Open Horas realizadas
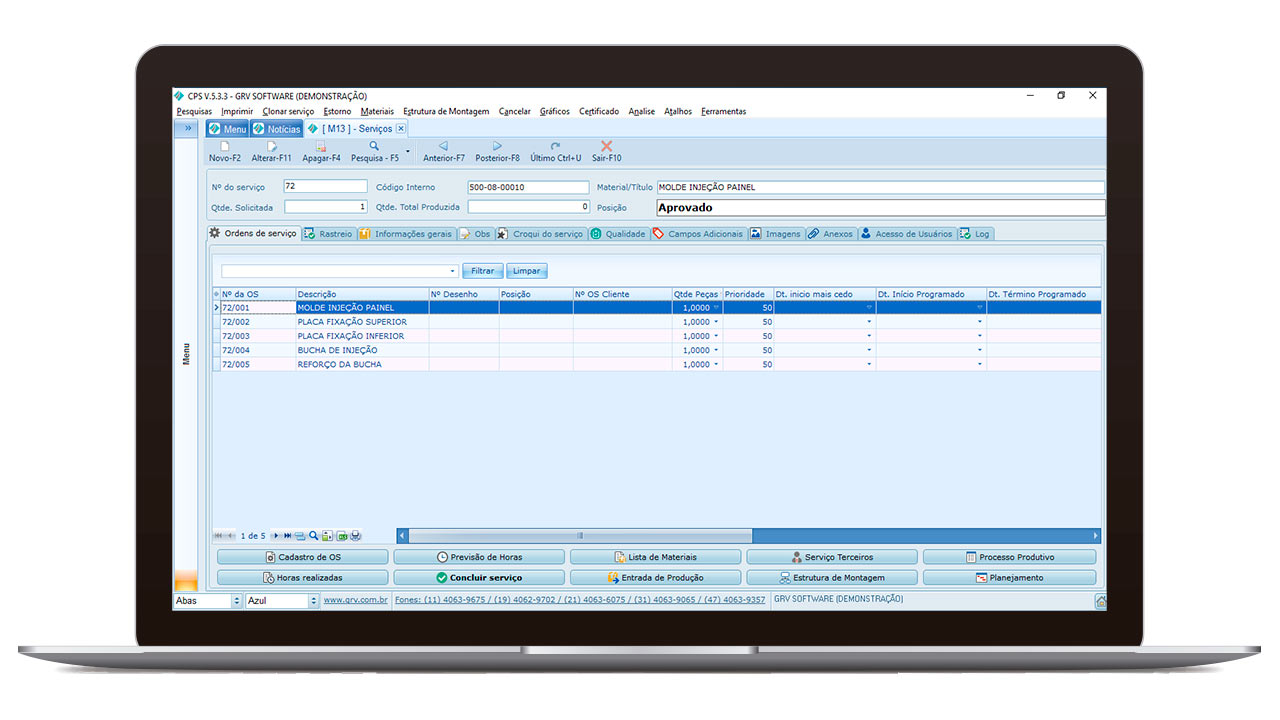 click(302, 578)
